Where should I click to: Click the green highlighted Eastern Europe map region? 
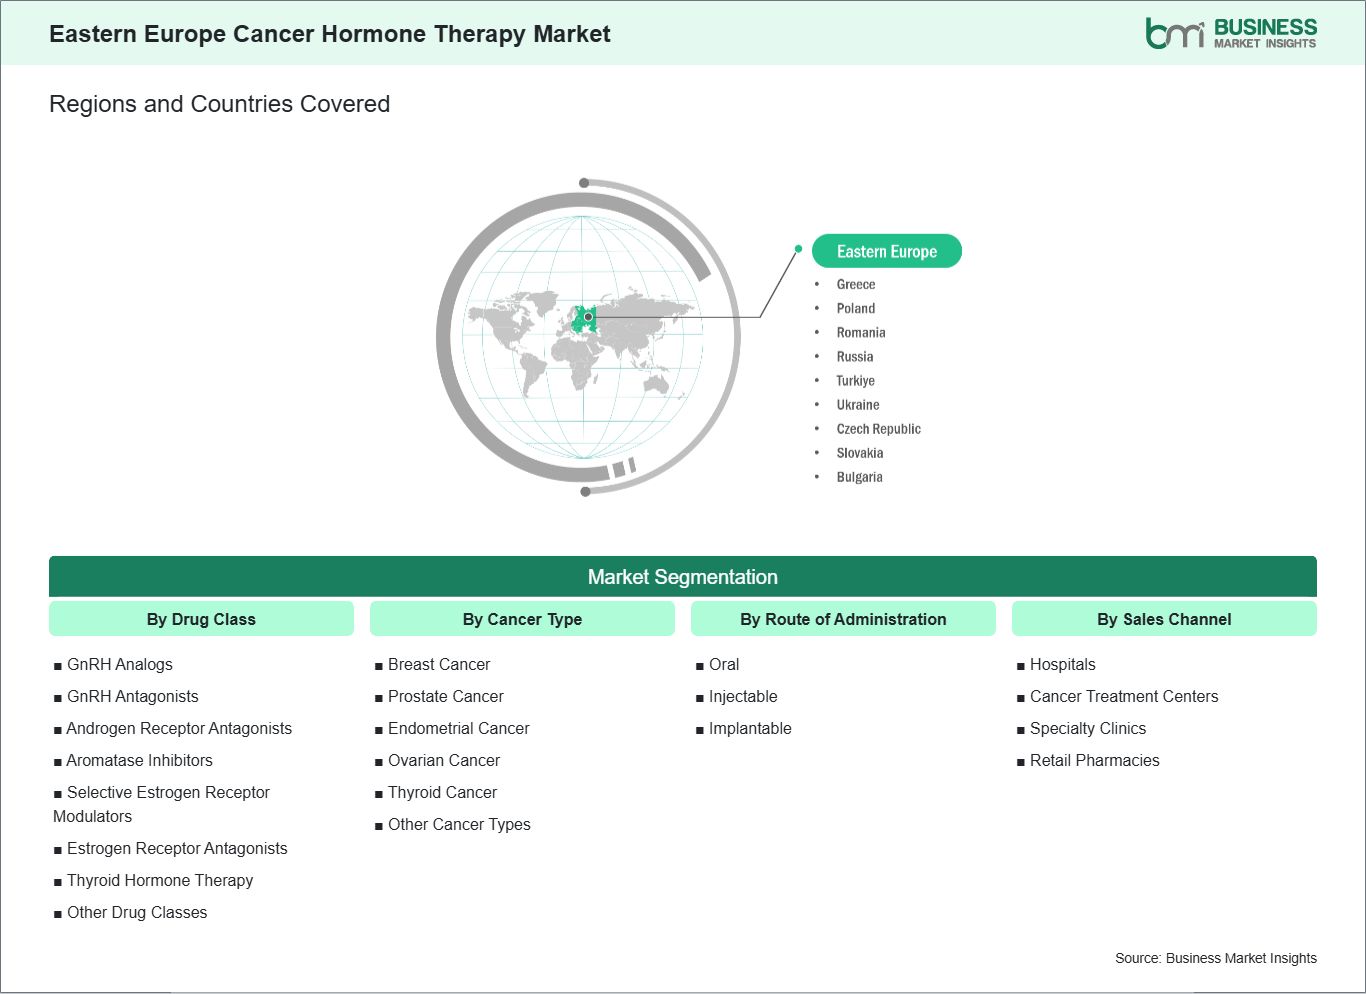[584, 319]
